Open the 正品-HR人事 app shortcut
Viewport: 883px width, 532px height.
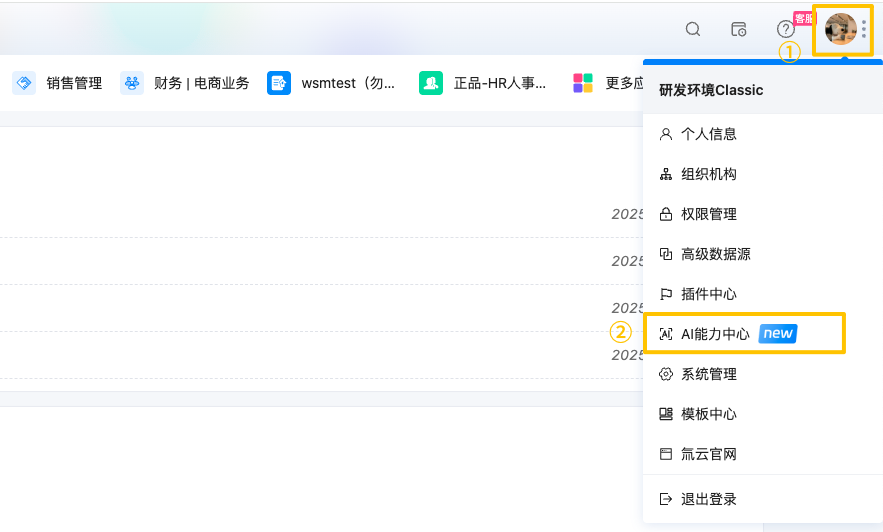[x=484, y=83]
